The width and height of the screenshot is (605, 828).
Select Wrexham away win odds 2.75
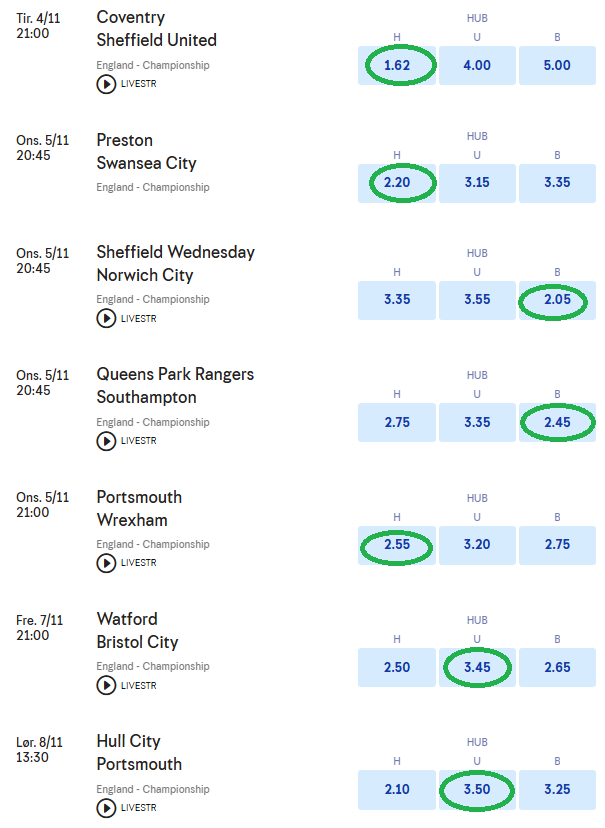(x=557, y=546)
